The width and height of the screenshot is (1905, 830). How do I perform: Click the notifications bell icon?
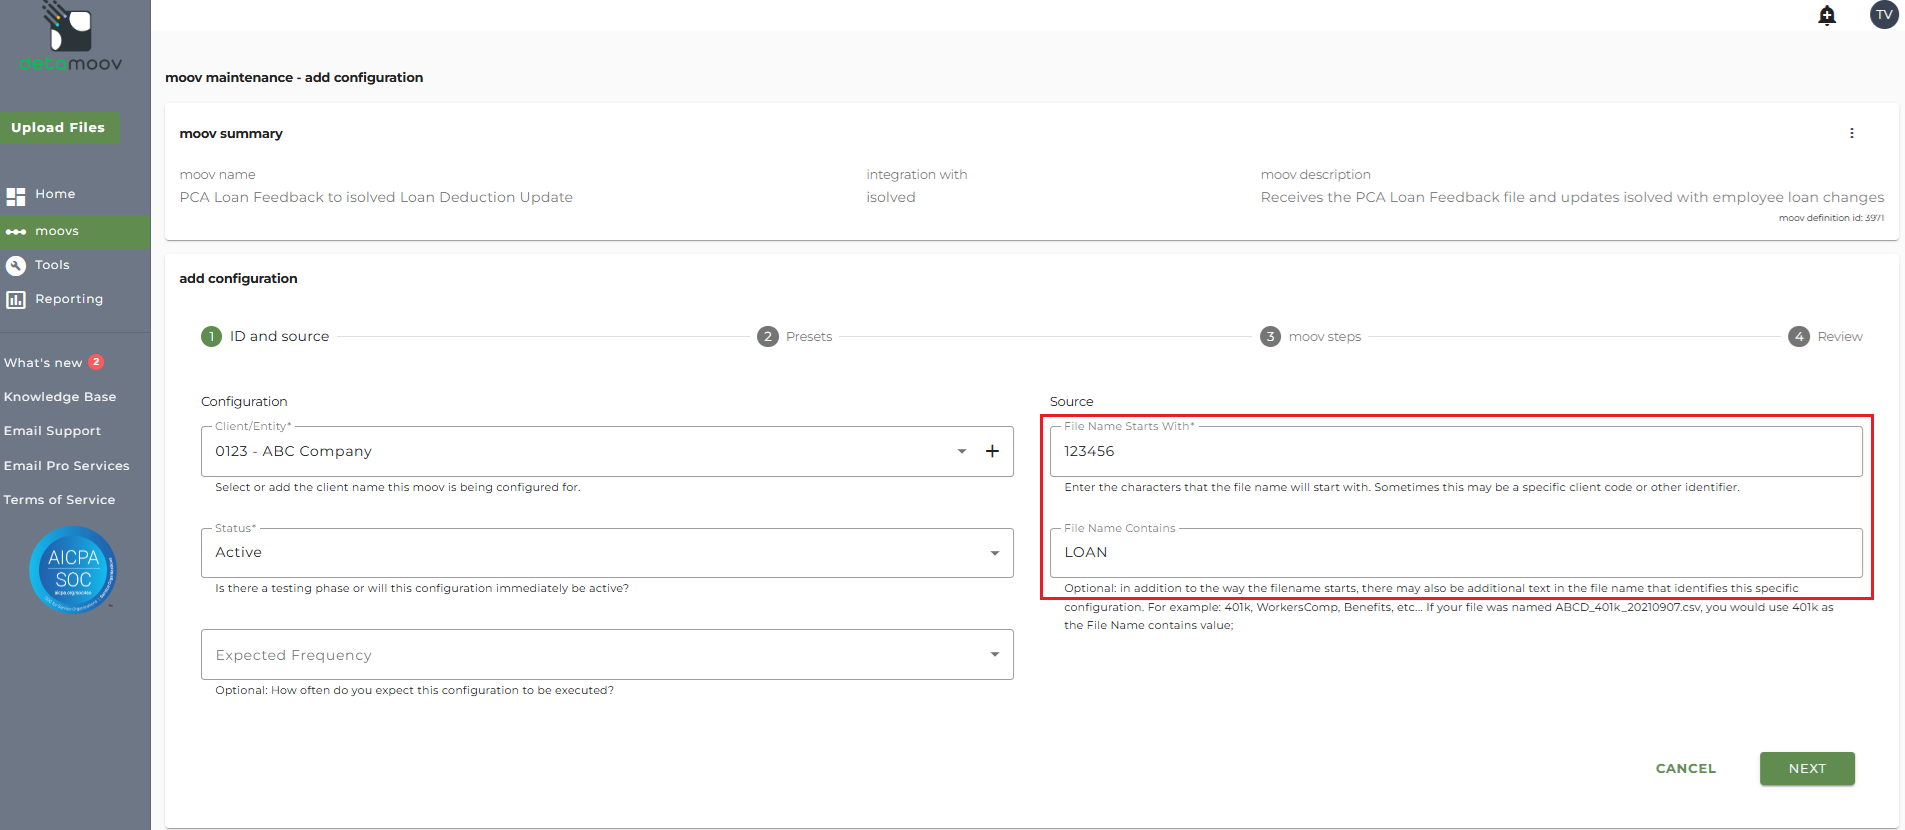tap(1826, 15)
